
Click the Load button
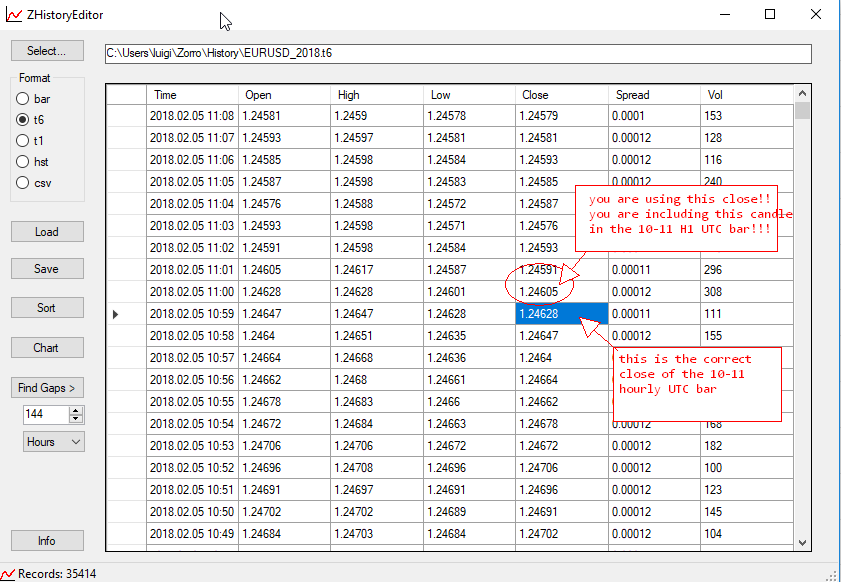47,232
